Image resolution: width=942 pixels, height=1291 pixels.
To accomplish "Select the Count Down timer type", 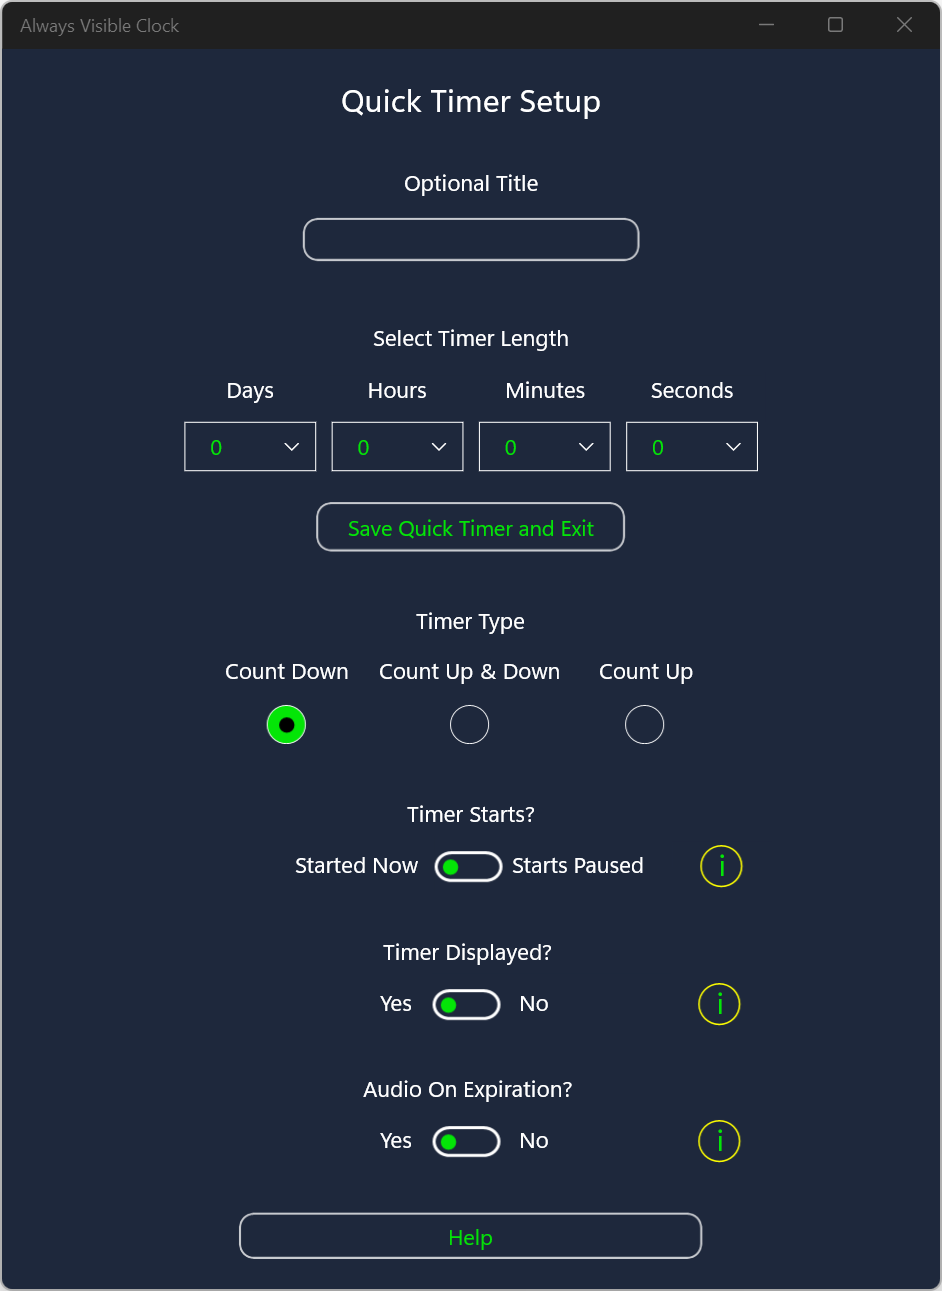I will pyautogui.click(x=286, y=725).
